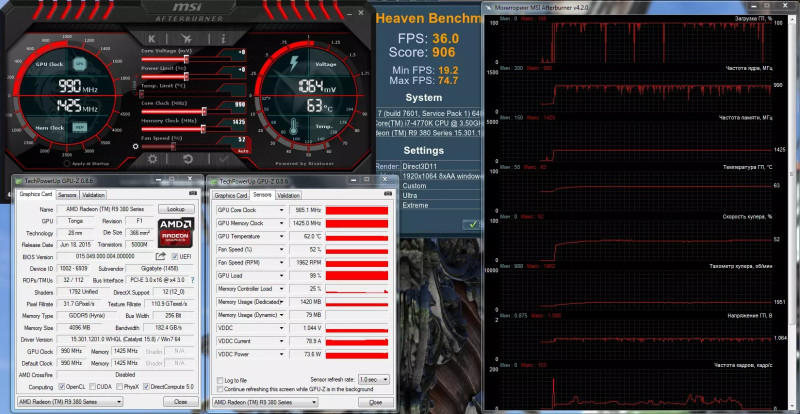
Task: Open the GPU Core Clock sensor dropdown
Action: (x=281, y=210)
